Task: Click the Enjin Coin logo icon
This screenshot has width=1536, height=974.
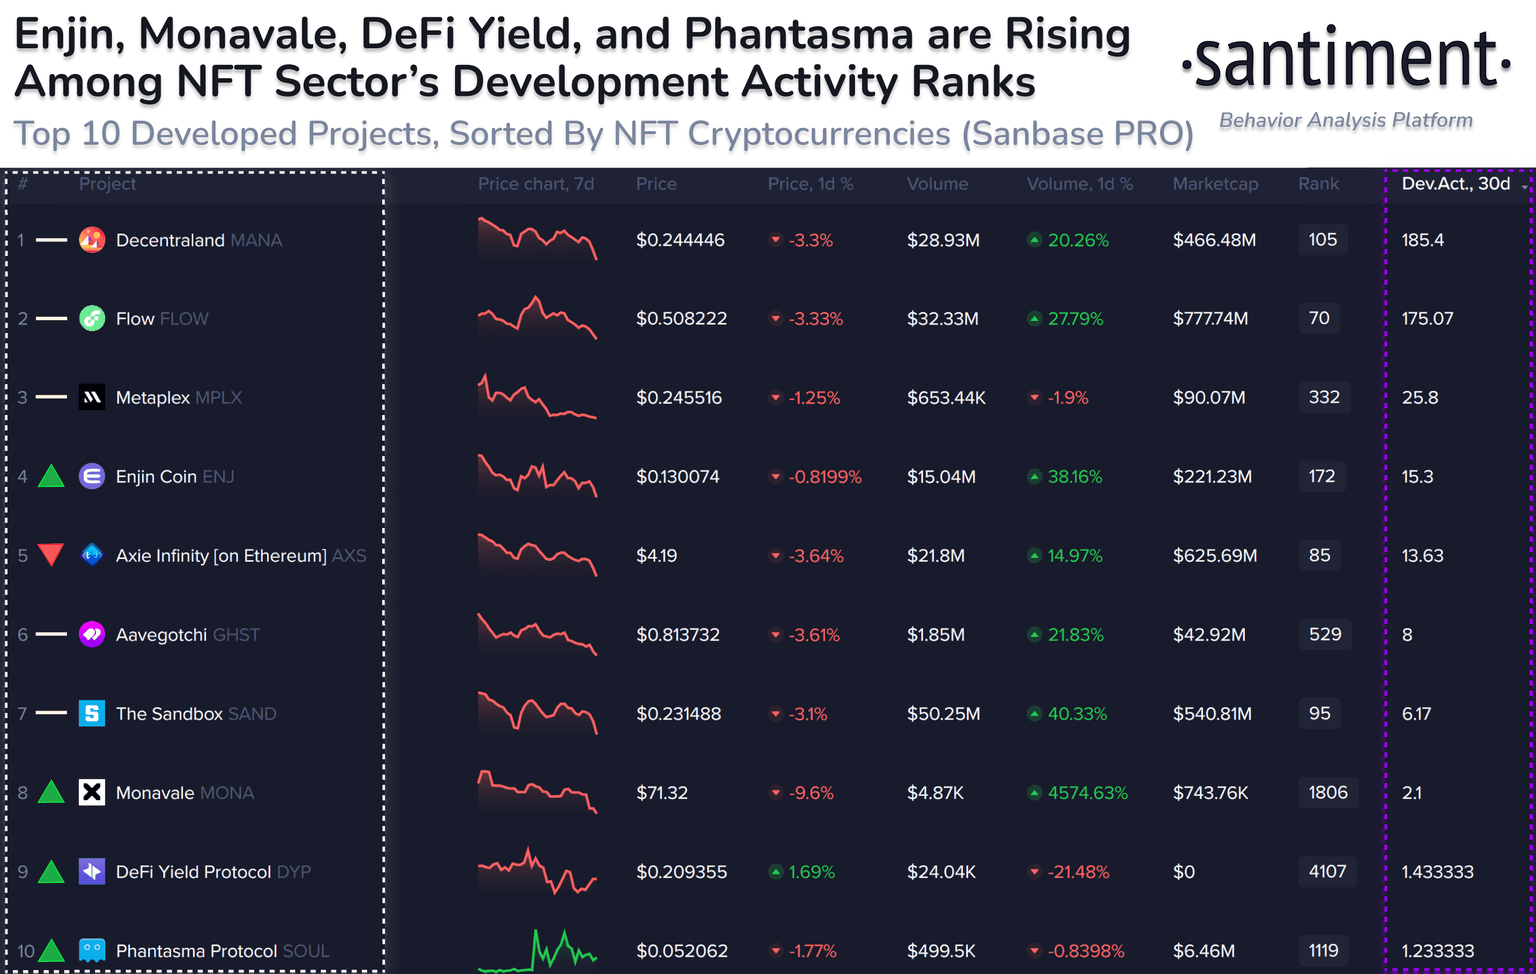Action: 92,477
